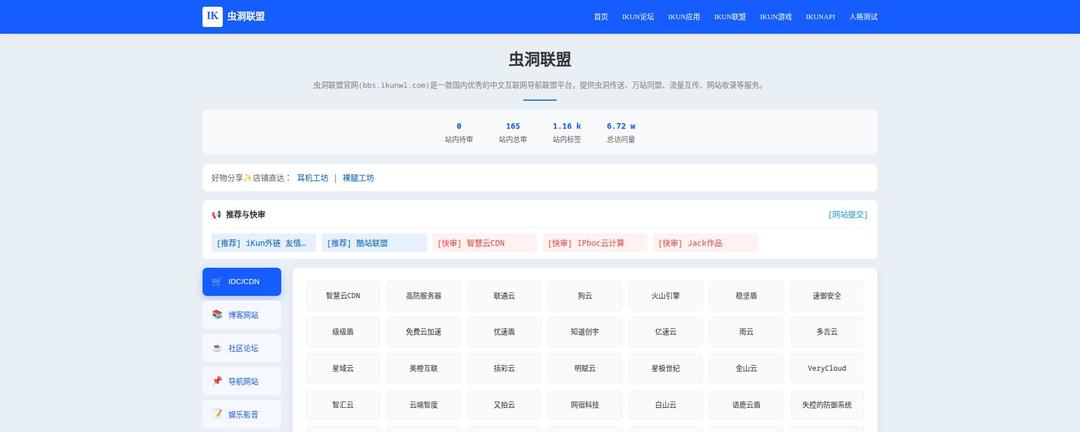The width and height of the screenshot is (1080, 432).
Task: Open the 稳坚盾 site card
Action: 746,296
